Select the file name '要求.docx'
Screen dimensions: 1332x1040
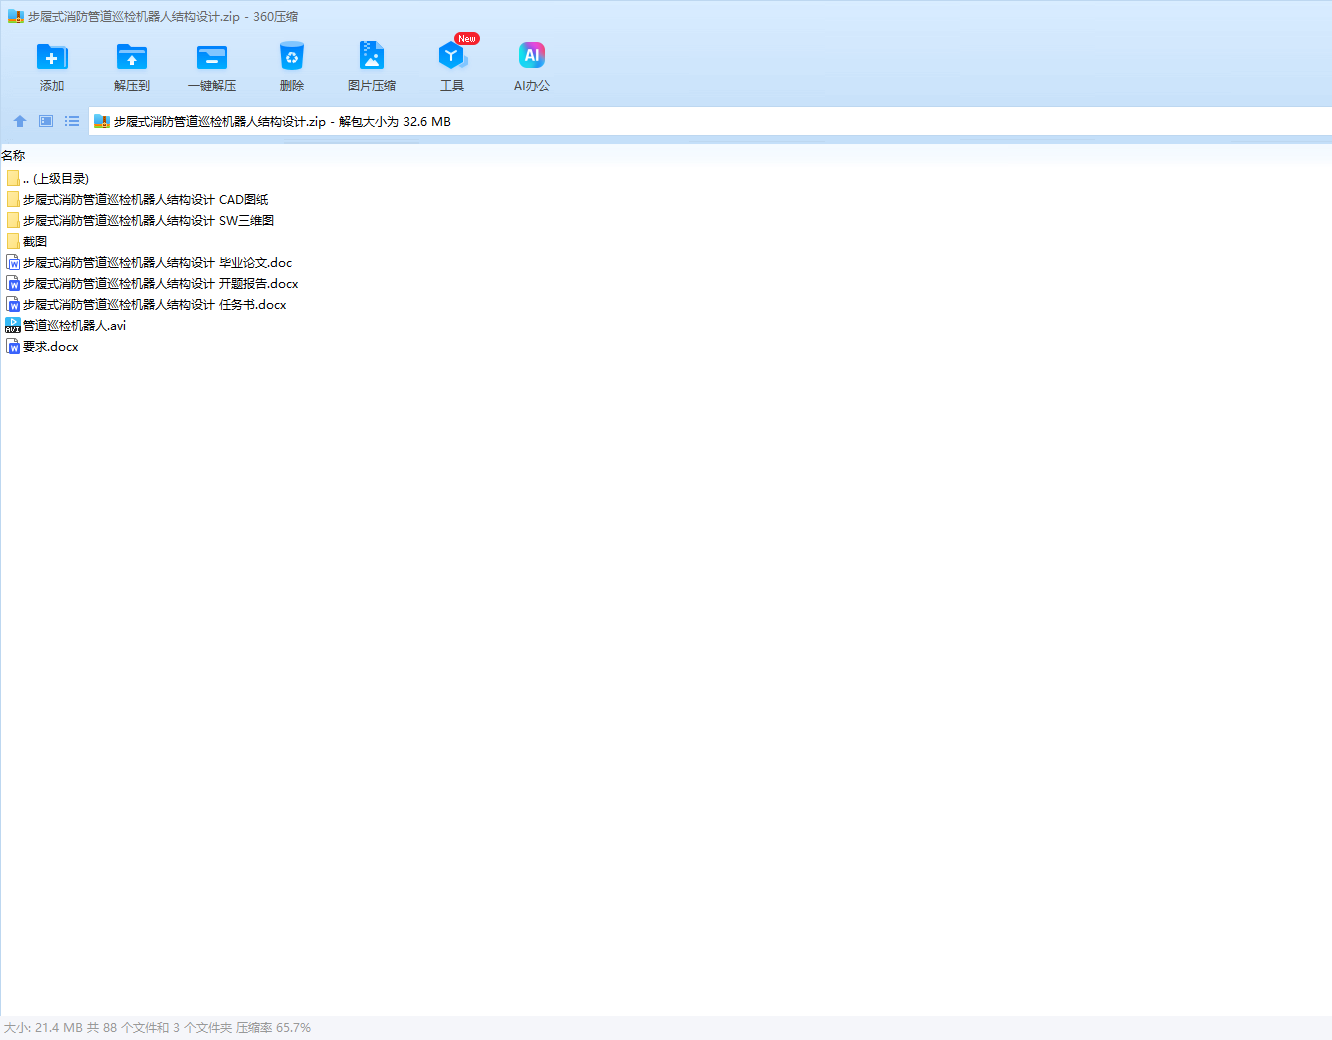pyautogui.click(x=51, y=347)
